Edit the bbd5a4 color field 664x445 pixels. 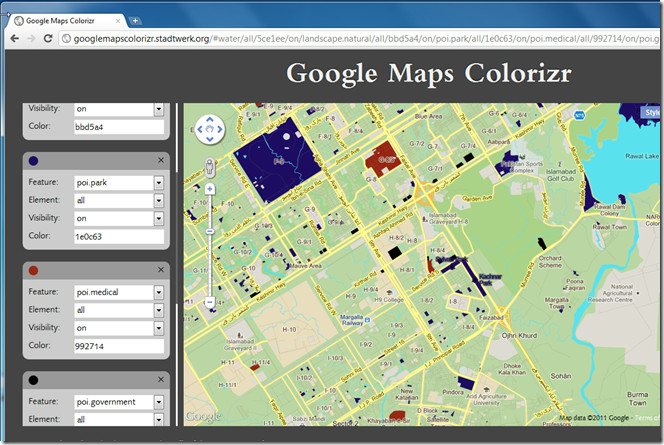[x=119, y=127]
